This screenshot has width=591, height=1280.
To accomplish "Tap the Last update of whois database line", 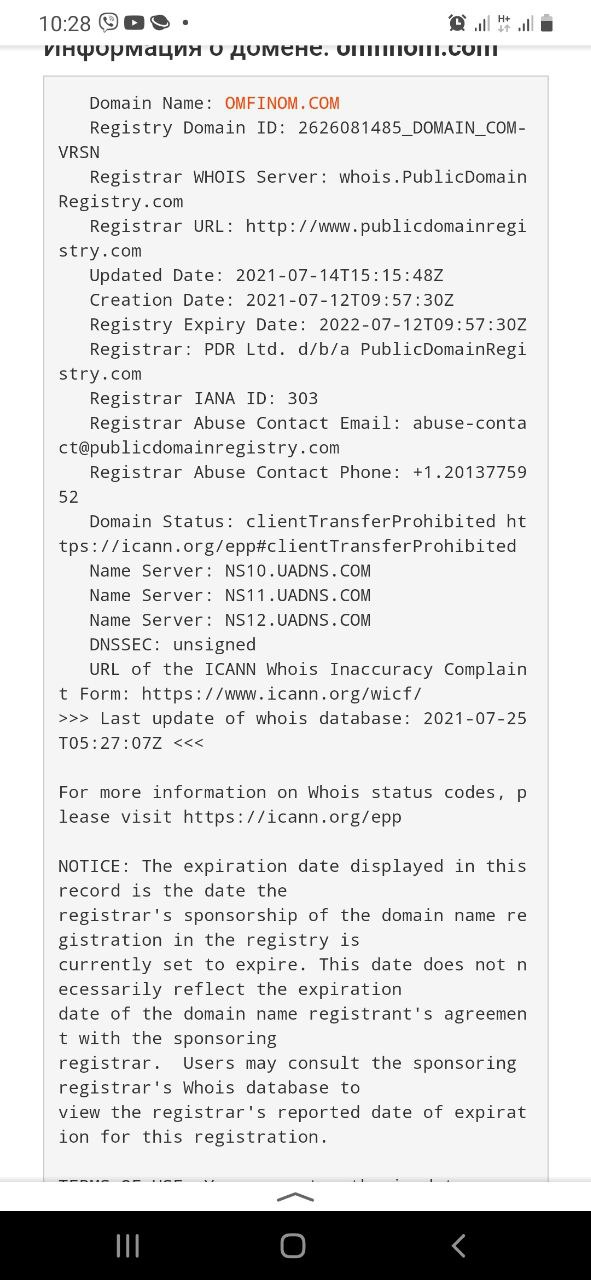I will coord(292,731).
